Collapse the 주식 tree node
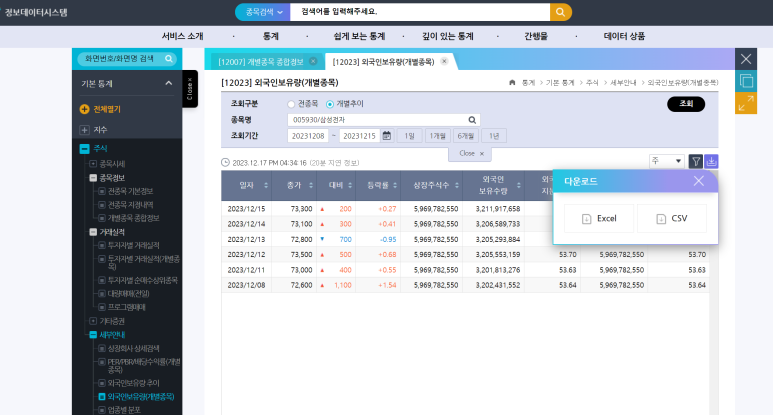Viewport: 773px width, 415px height. pyautogui.click(x=84, y=148)
